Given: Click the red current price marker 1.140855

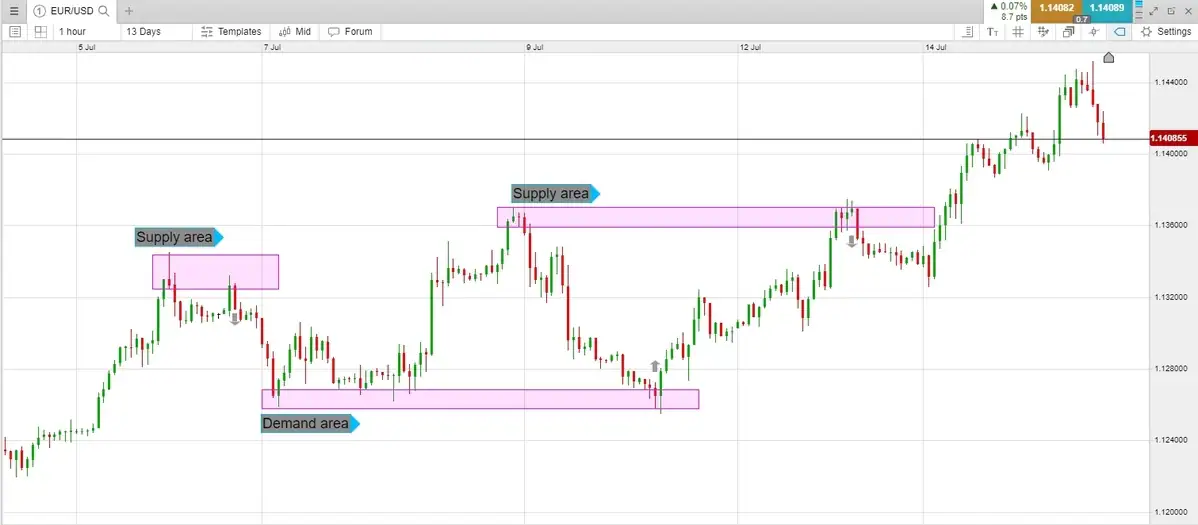Looking at the screenshot, I should [1168, 138].
